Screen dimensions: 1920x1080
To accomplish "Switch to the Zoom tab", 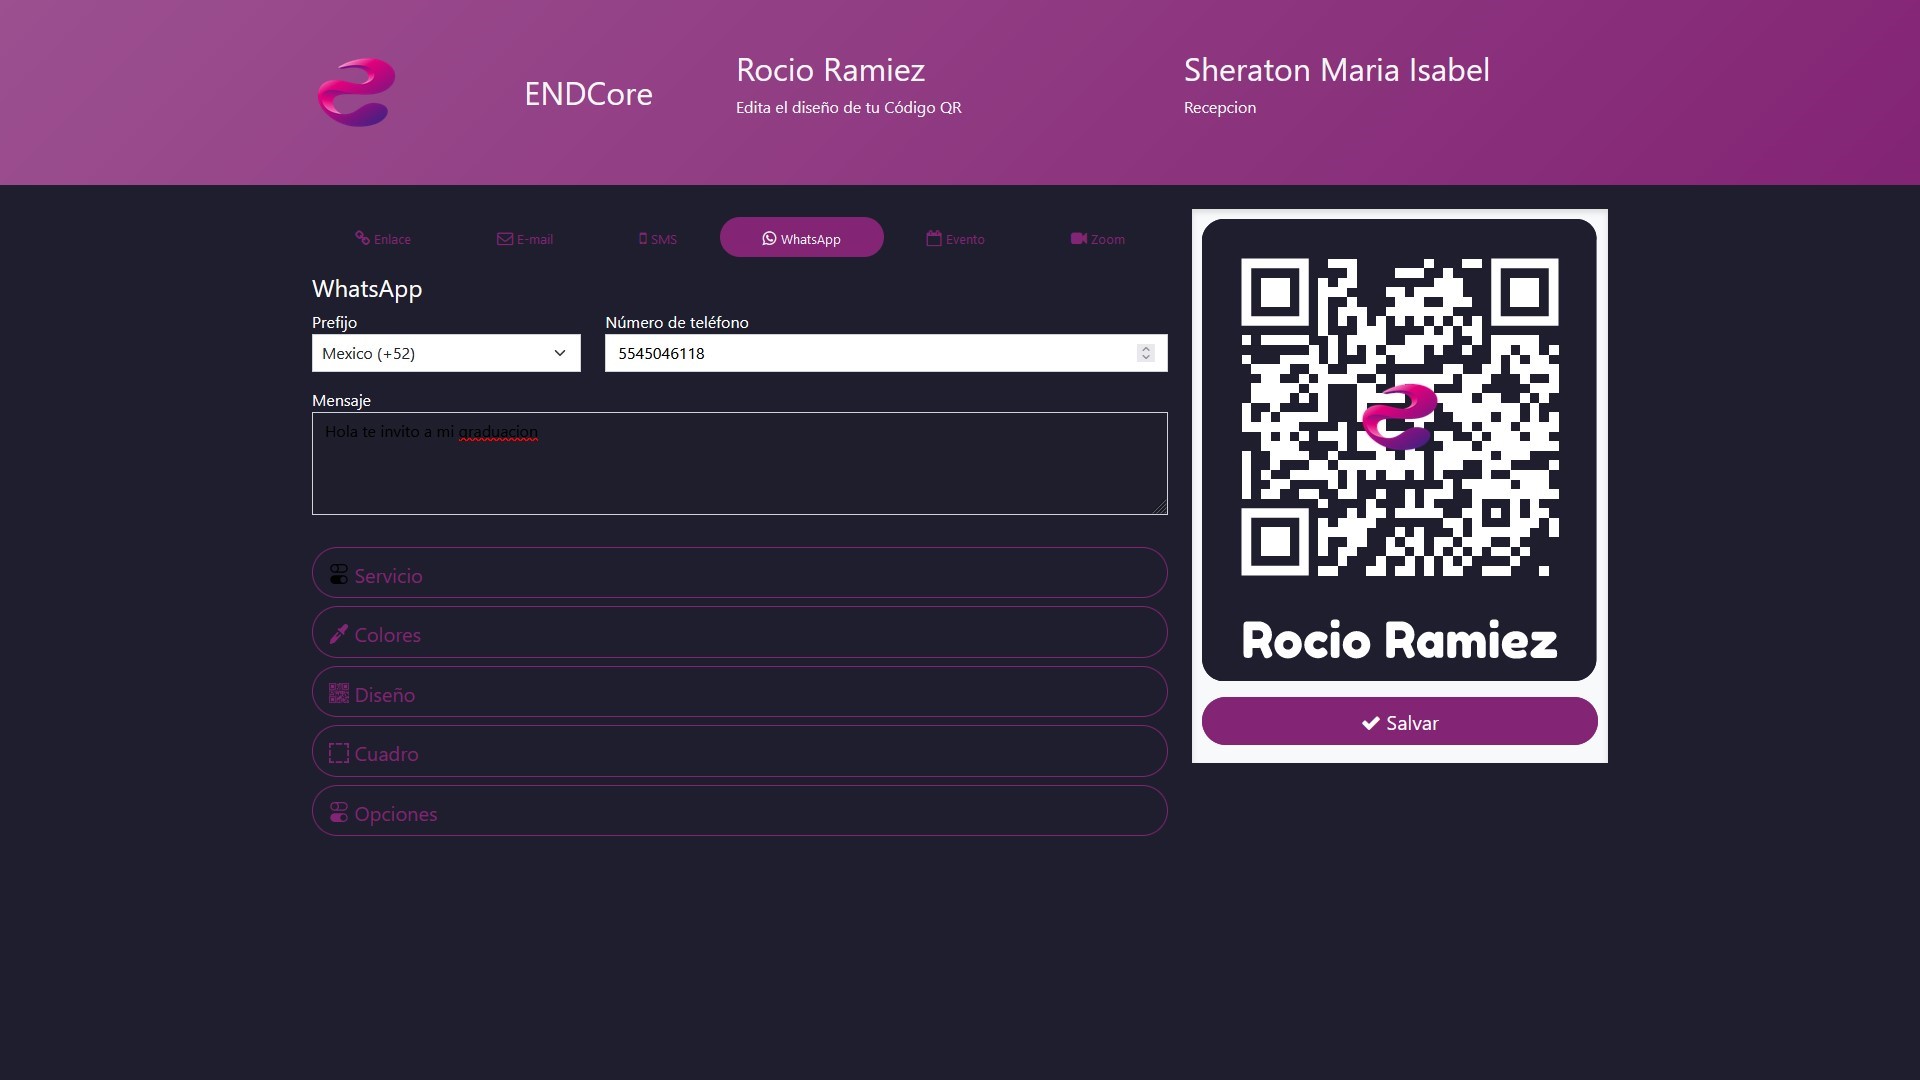I will (x=1098, y=238).
